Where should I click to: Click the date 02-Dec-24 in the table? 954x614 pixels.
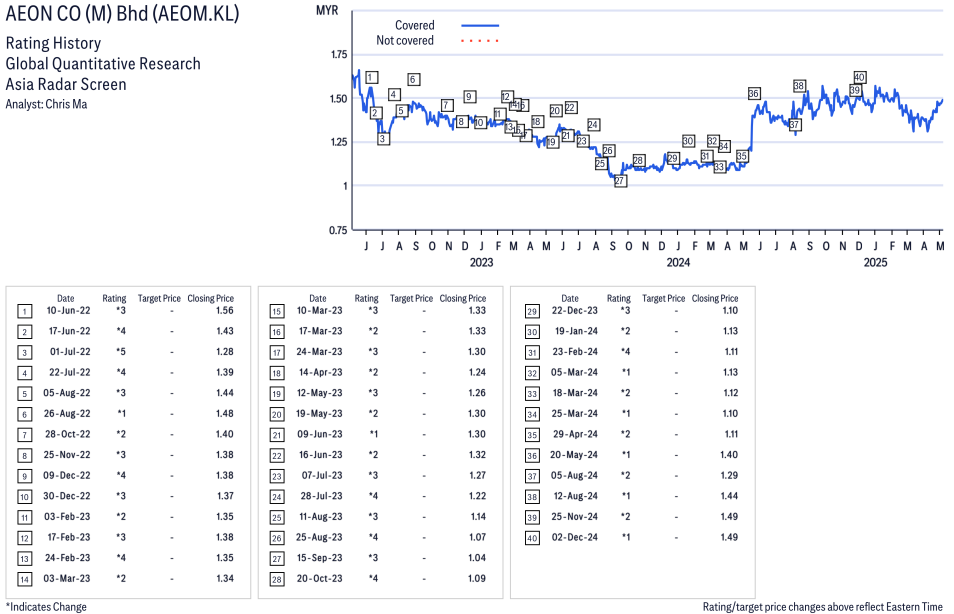point(575,537)
